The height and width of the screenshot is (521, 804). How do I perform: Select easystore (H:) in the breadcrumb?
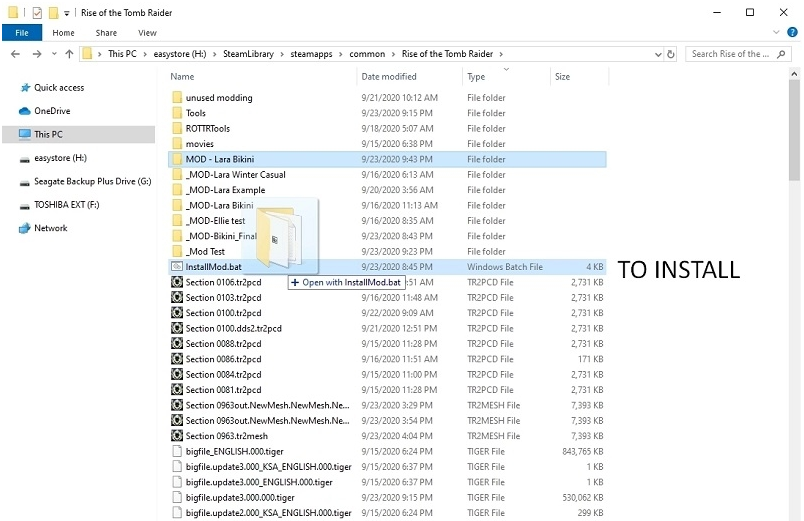tap(180, 54)
